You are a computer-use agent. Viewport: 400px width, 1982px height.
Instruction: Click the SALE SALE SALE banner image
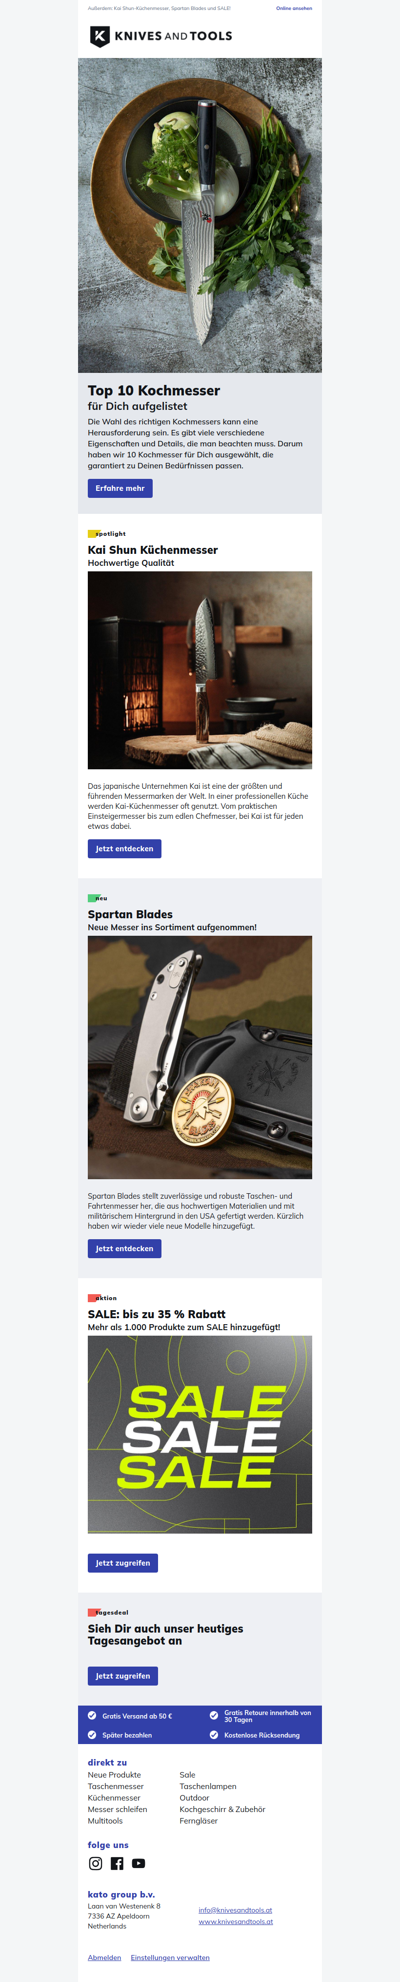tap(200, 1434)
